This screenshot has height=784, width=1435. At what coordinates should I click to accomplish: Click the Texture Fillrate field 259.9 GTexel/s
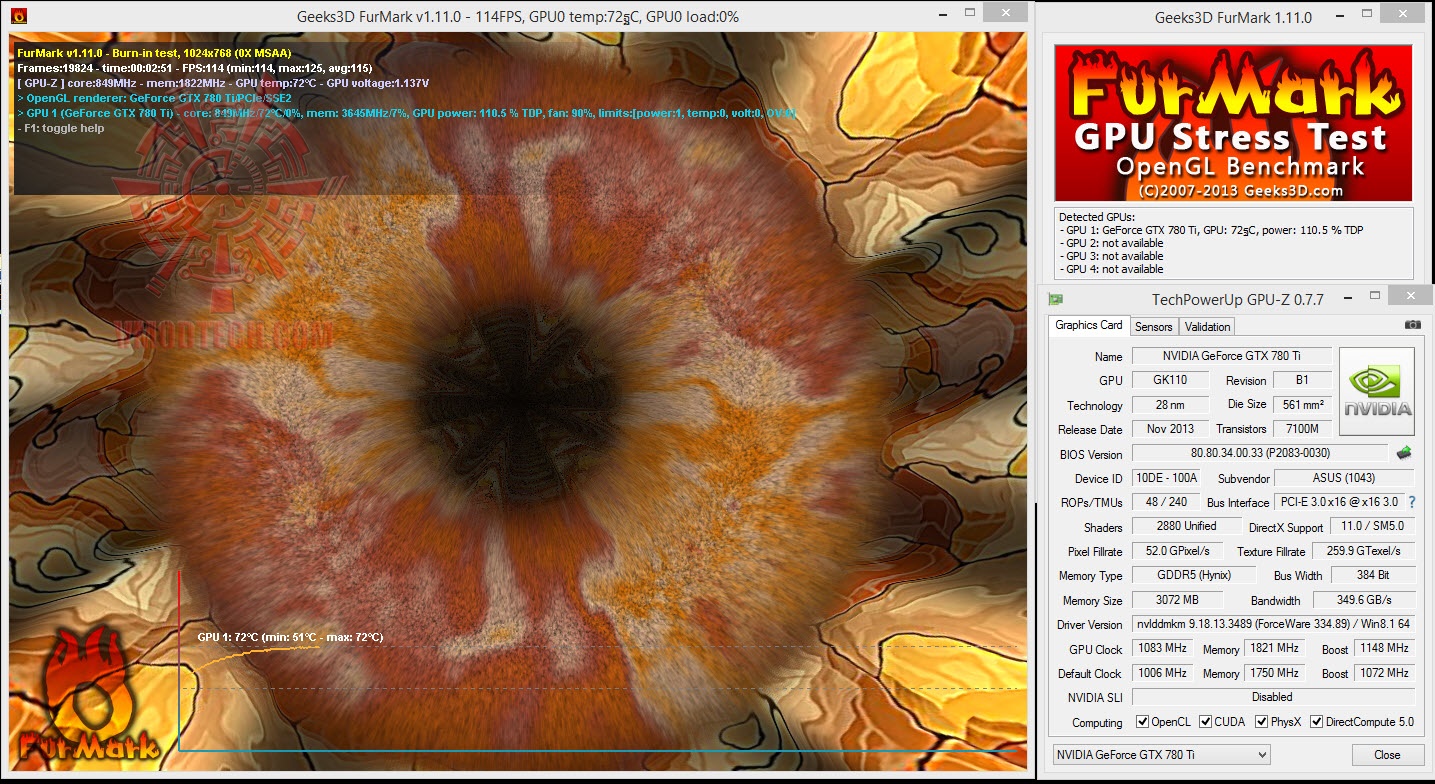(1362, 551)
